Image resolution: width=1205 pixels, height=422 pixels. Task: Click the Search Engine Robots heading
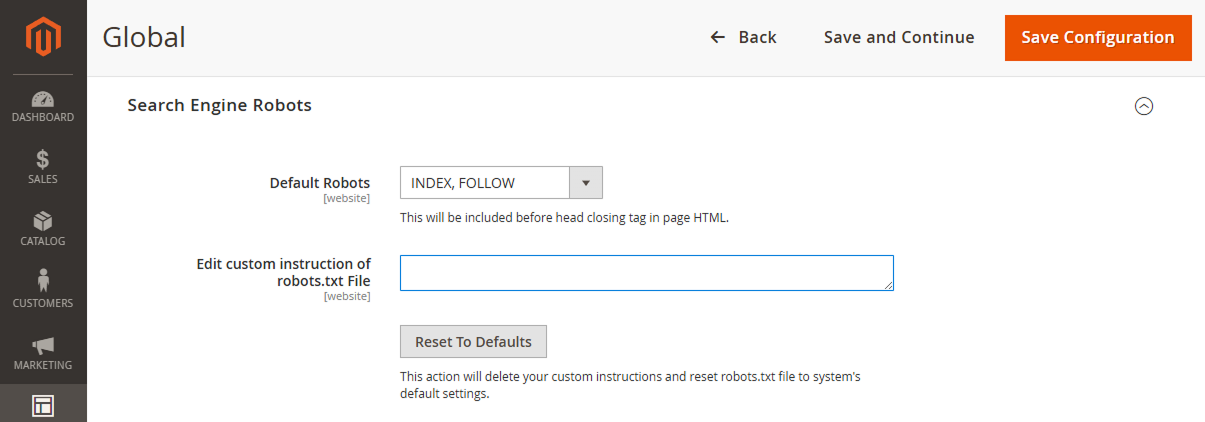220,105
